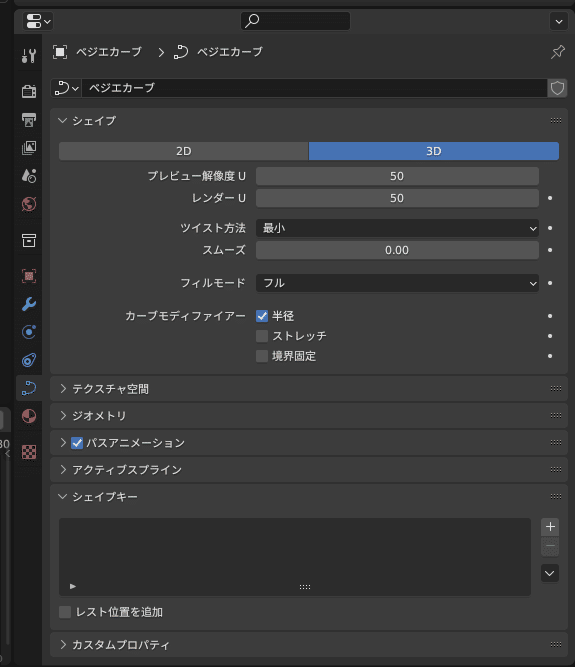
Task: Switch the curve shape to 2D
Action: coord(184,151)
